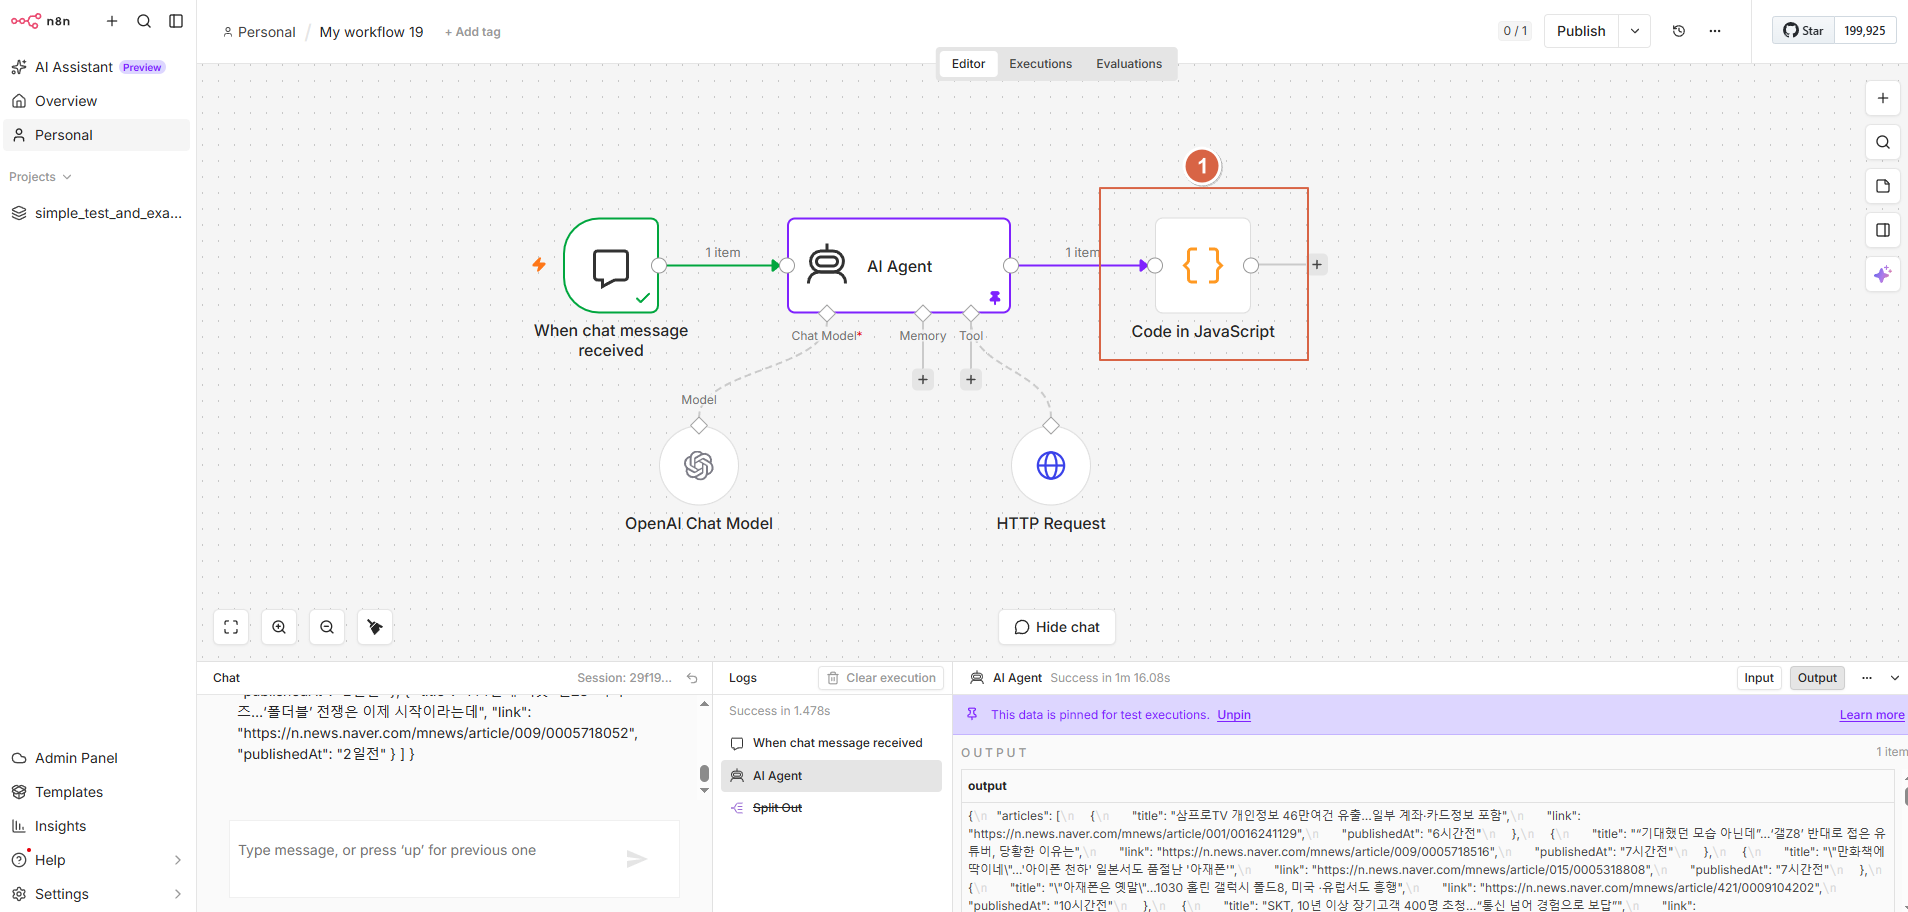
Task: Add a Memory sub-node plus button
Action: coord(923,379)
